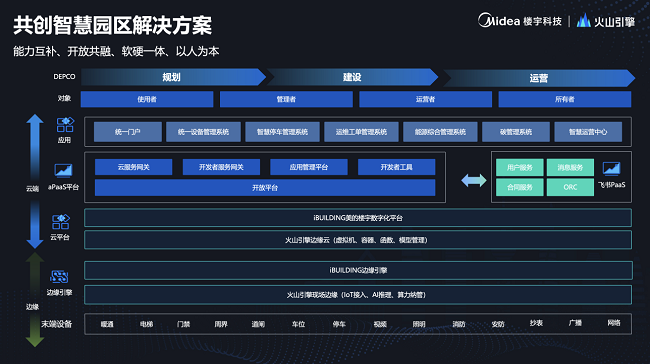The width and height of the screenshot is (650, 364).
Task: Select the 运营 phase arrow
Action: click(538, 78)
